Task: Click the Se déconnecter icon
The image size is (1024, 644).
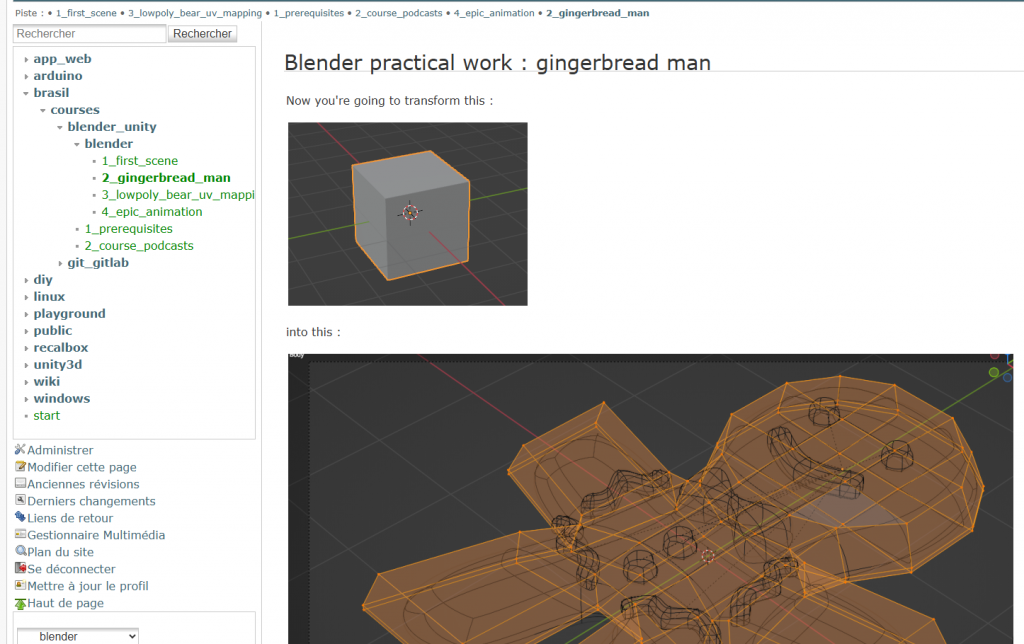Action: point(20,568)
